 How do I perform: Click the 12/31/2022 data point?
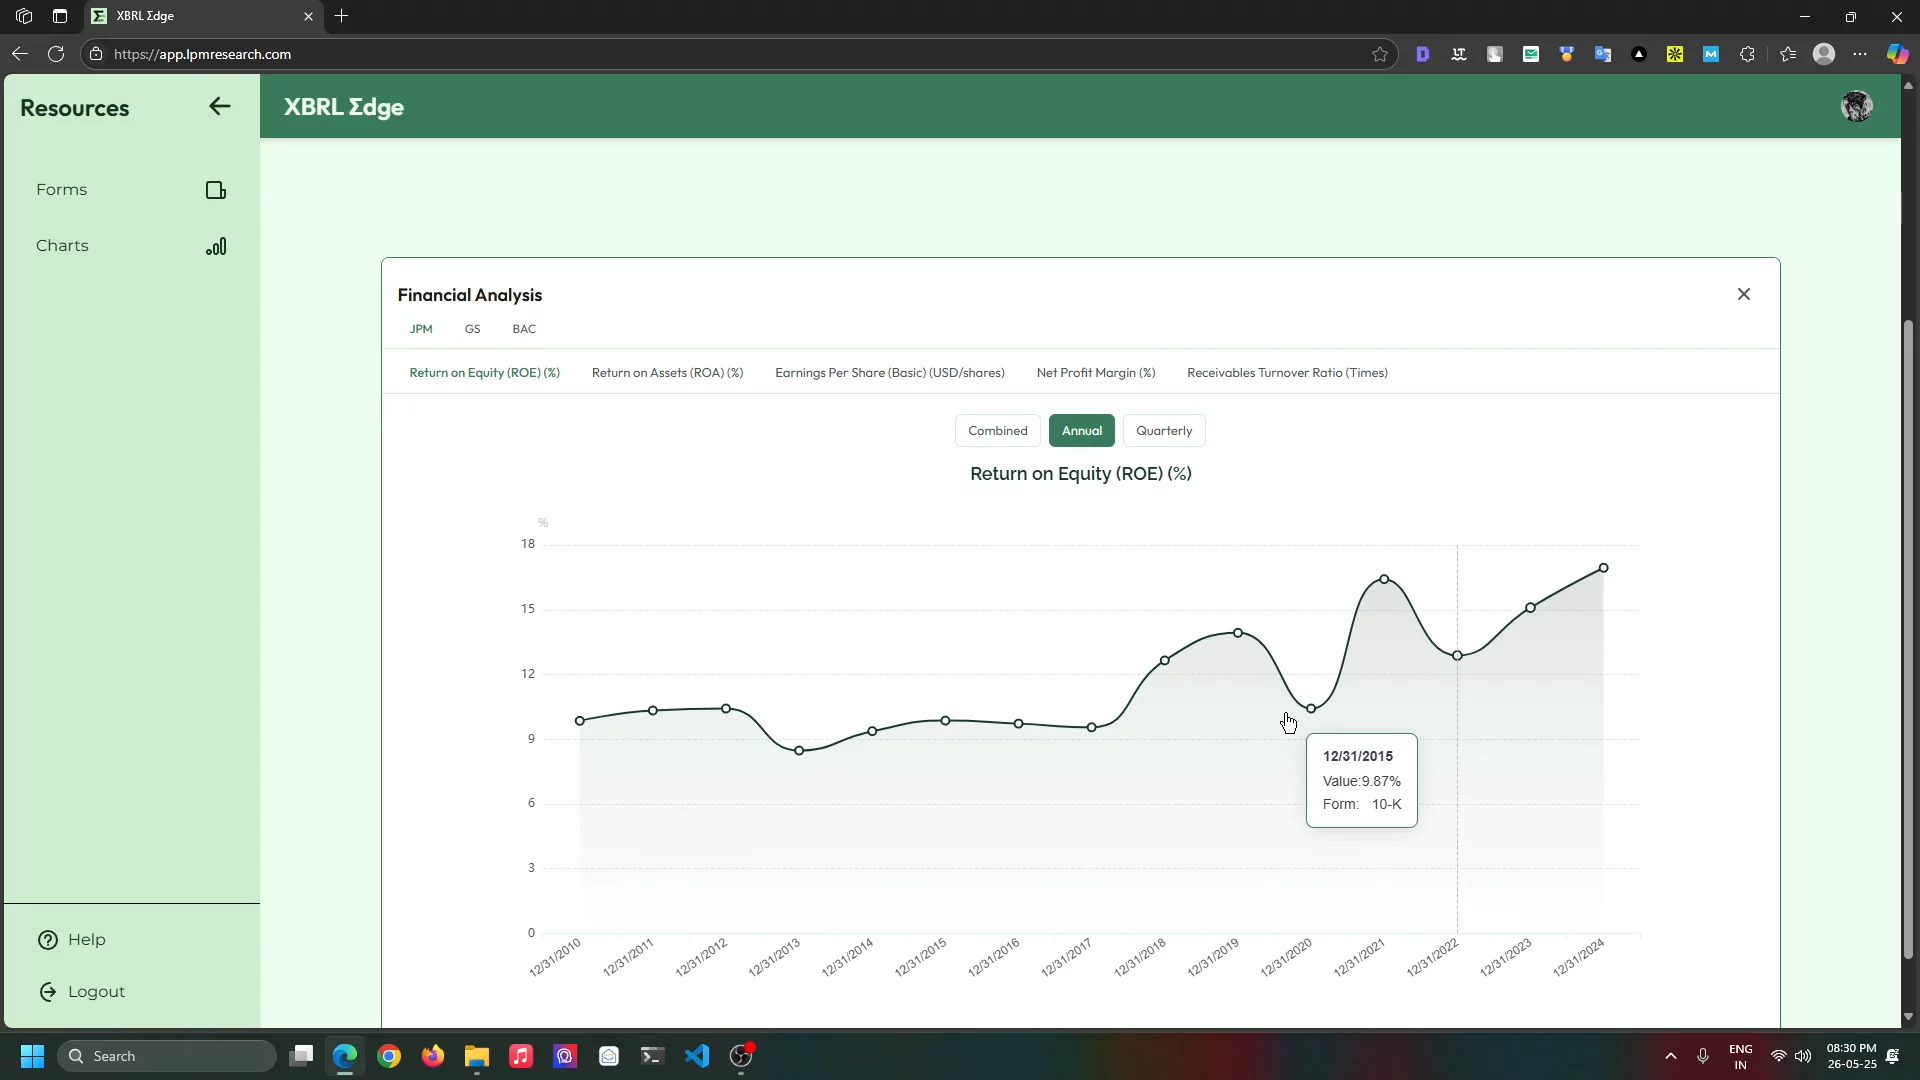(1457, 656)
